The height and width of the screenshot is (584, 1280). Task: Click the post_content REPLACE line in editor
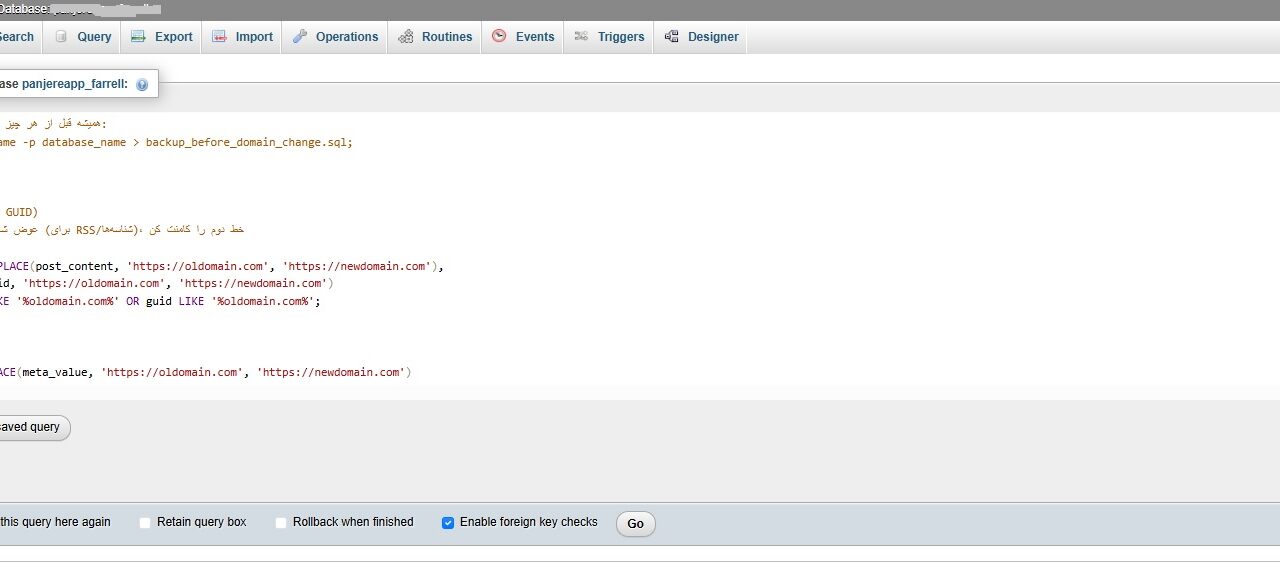pos(220,267)
